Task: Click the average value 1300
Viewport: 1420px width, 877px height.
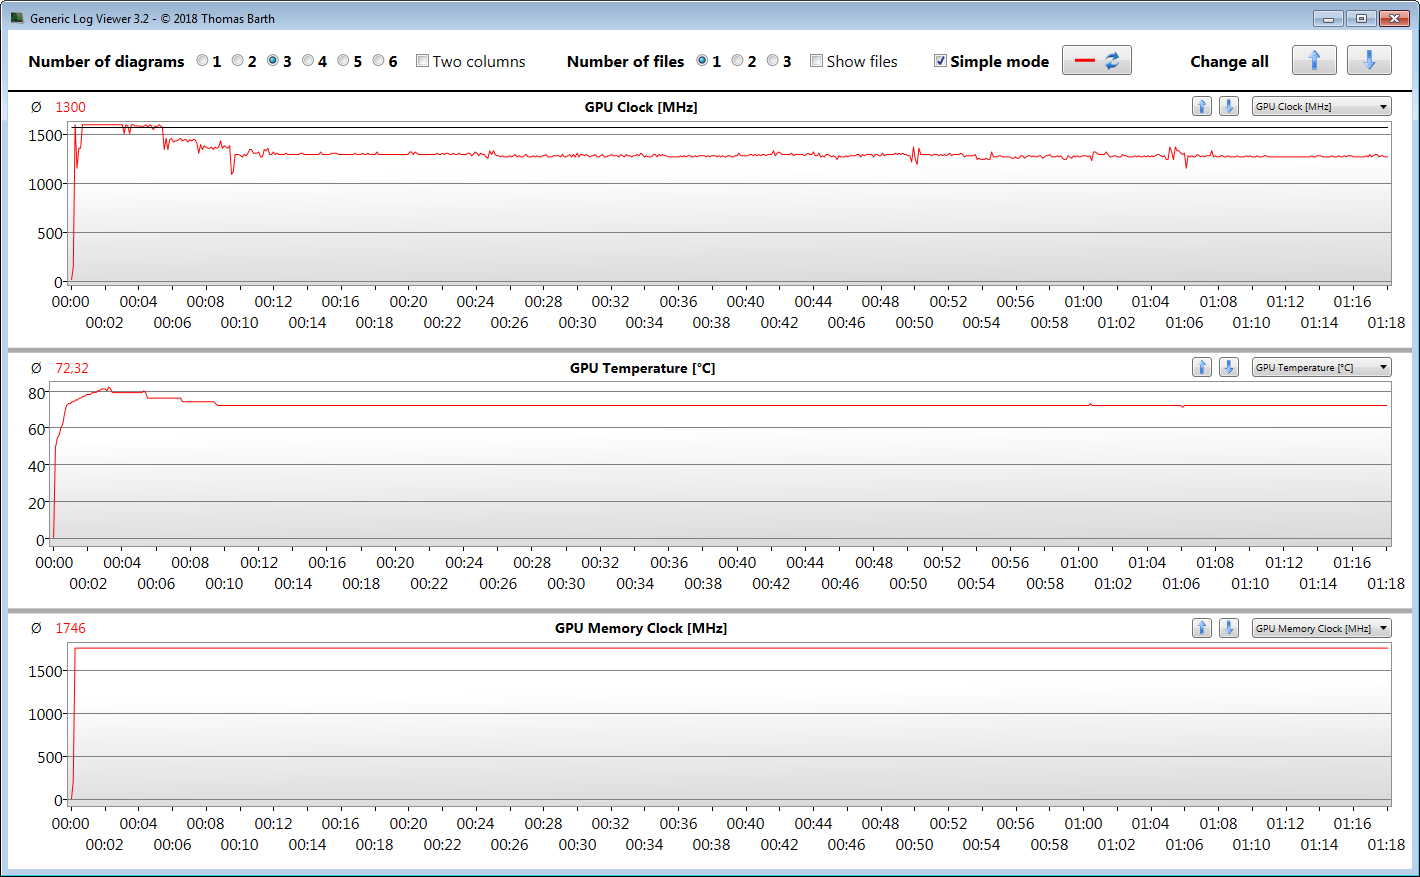Action: pyautogui.click(x=70, y=107)
